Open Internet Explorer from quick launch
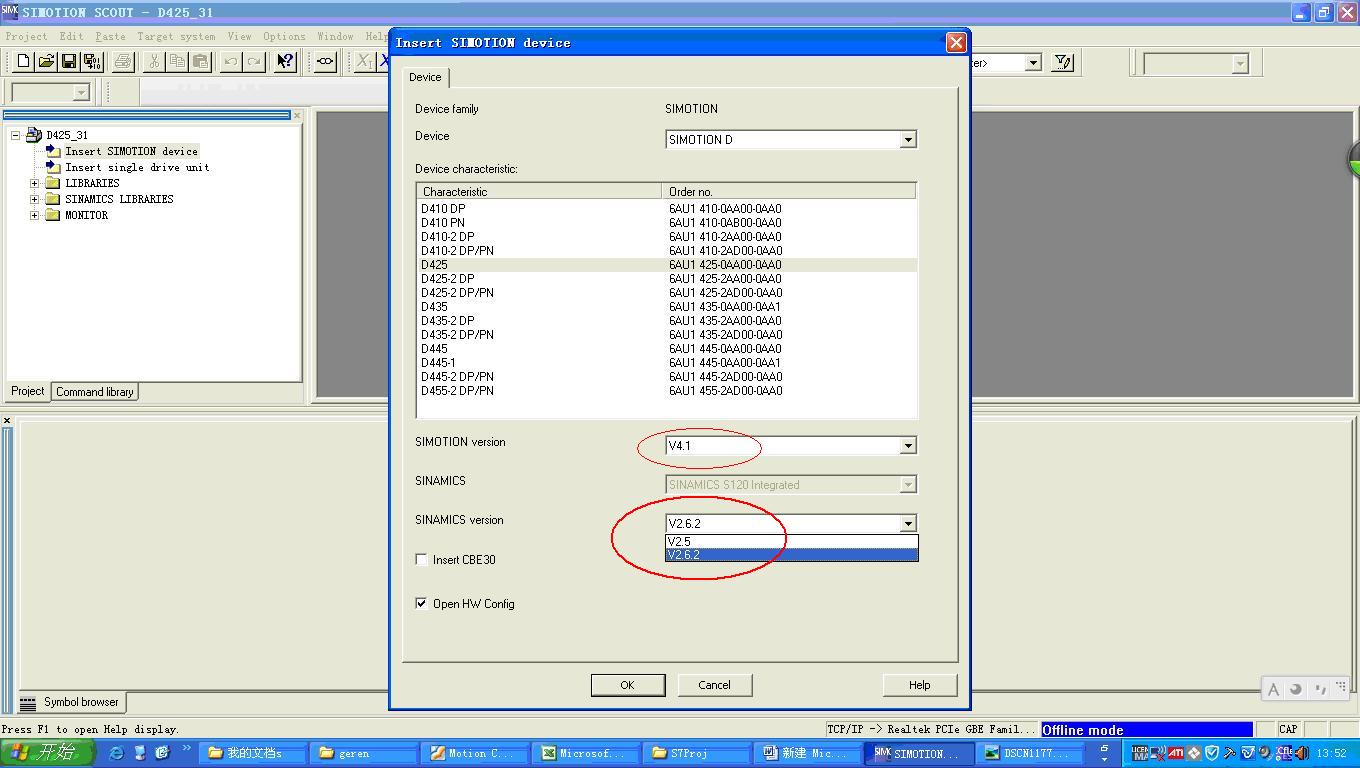 [116, 753]
